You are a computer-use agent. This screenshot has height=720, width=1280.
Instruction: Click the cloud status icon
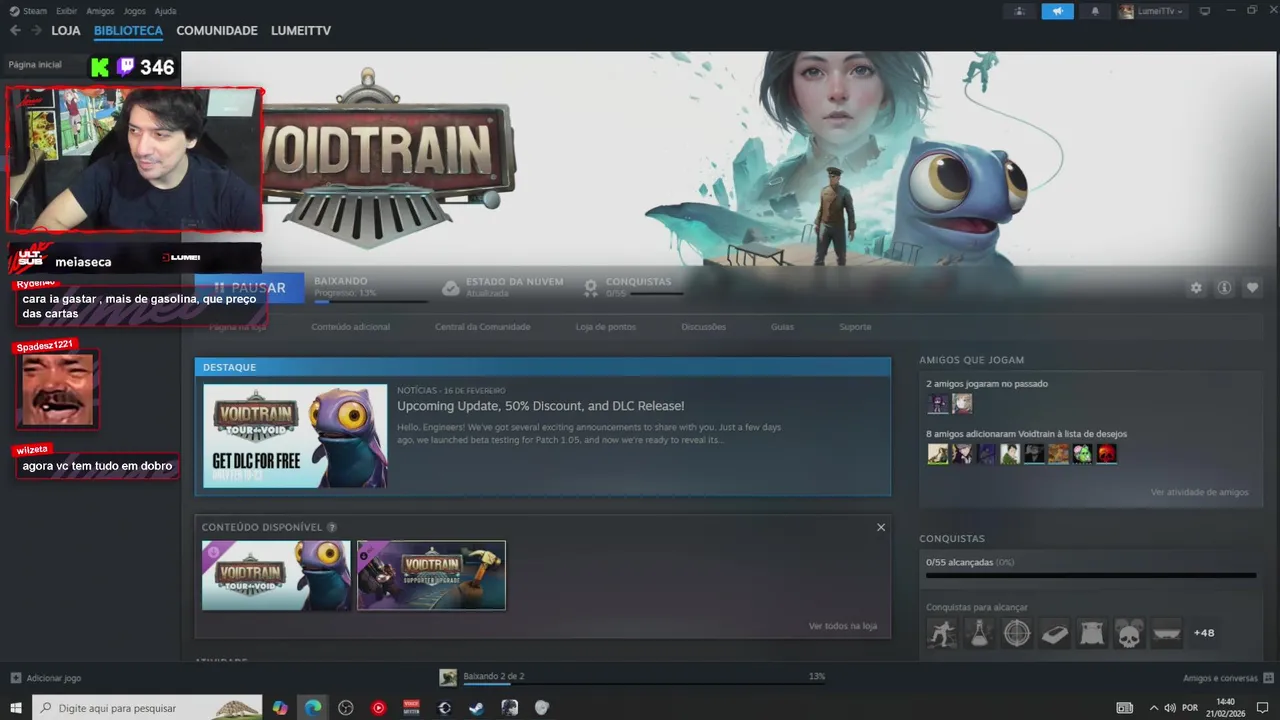[451, 288]
